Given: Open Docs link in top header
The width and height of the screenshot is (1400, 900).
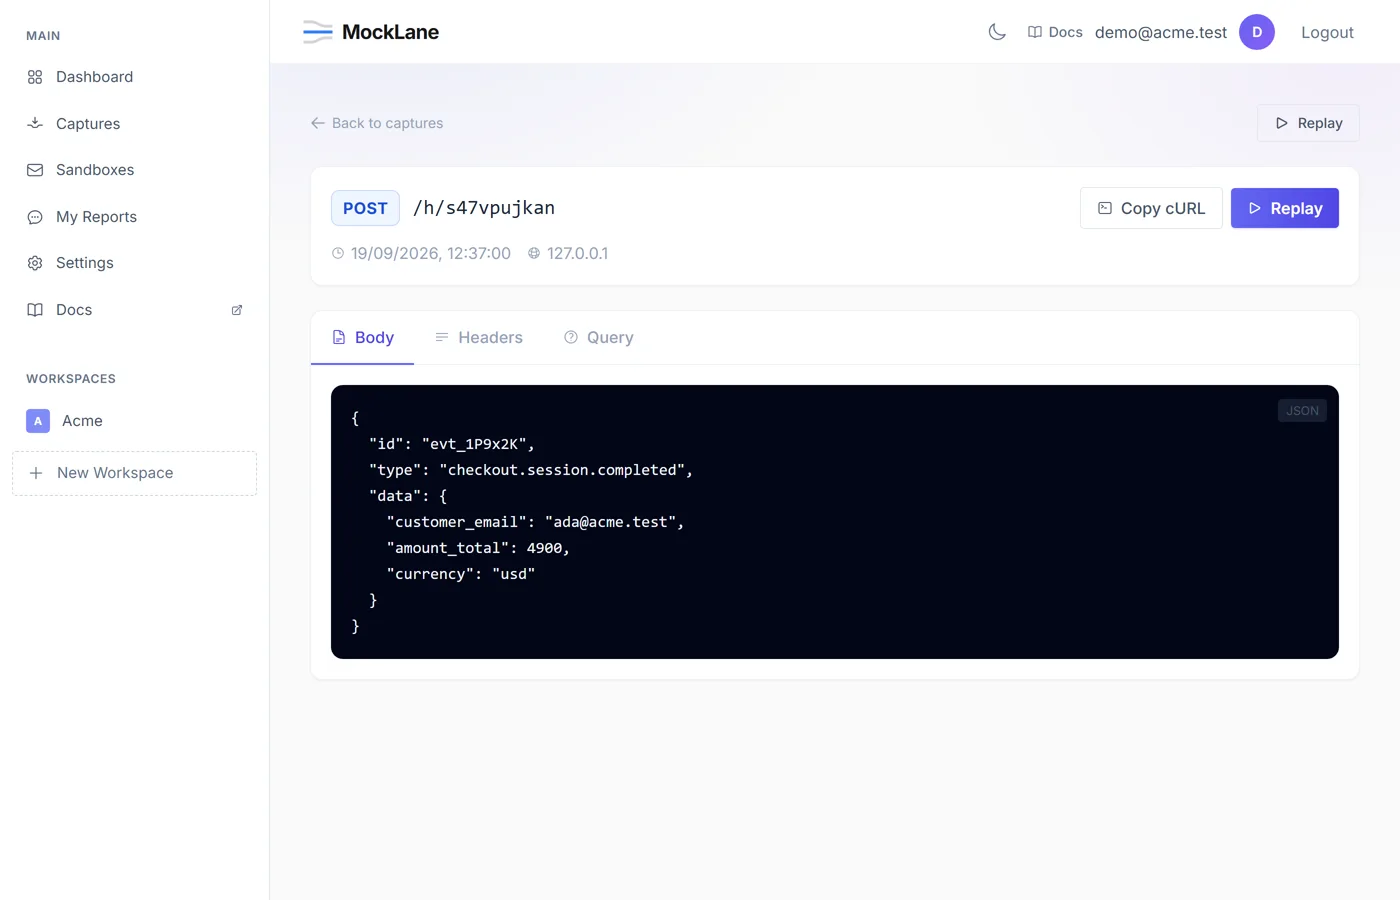Looking at the screenshot, I should (1055, 32).
